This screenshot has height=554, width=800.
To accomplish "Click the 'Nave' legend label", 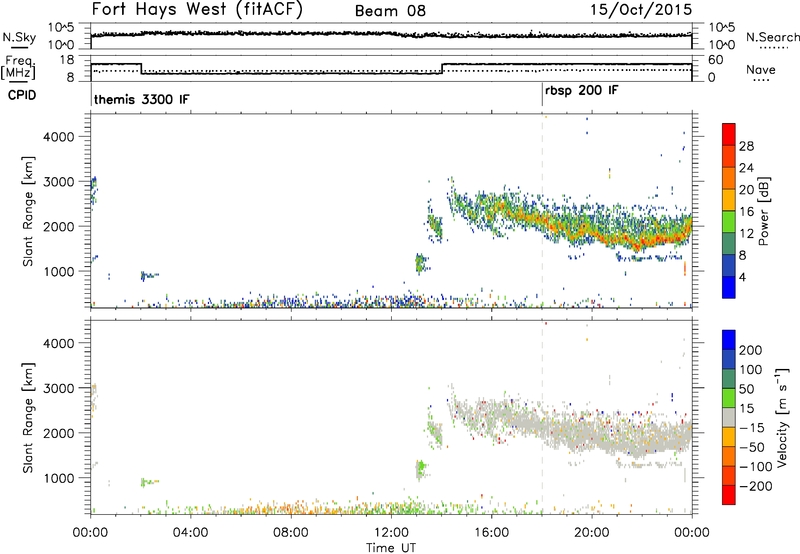I will [761, 70].
